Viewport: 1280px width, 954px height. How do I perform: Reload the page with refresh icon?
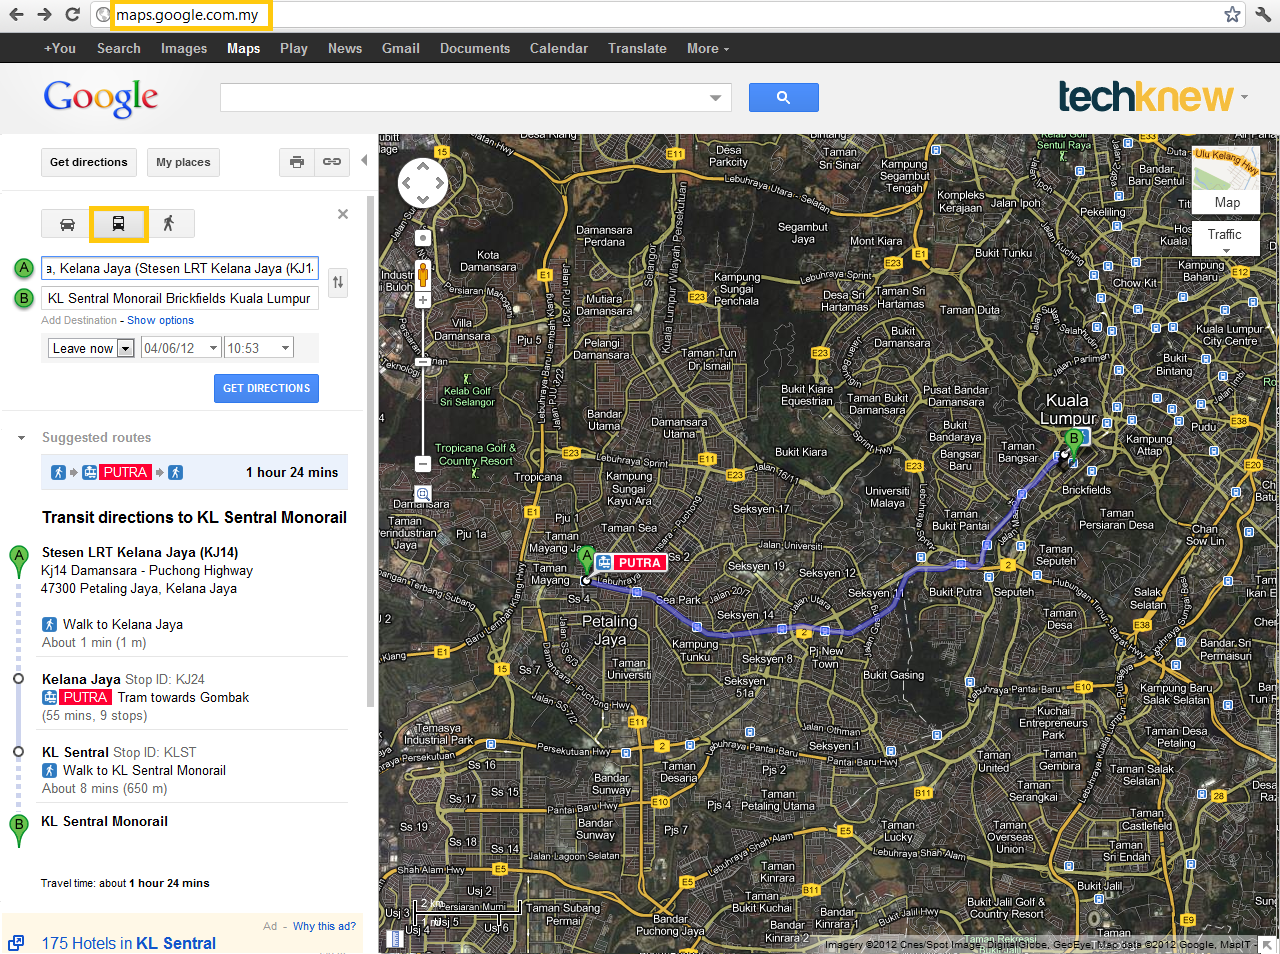72,15
